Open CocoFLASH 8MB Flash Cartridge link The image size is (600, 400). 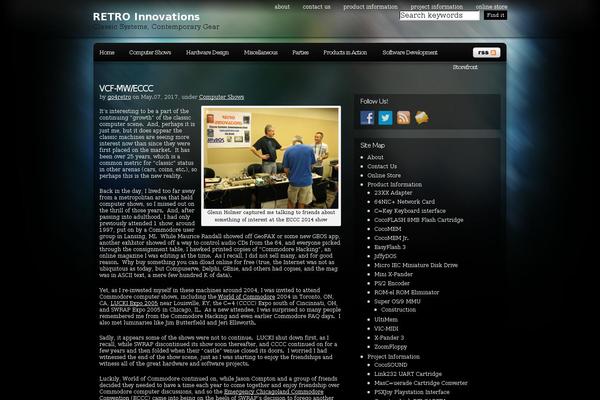419,220
